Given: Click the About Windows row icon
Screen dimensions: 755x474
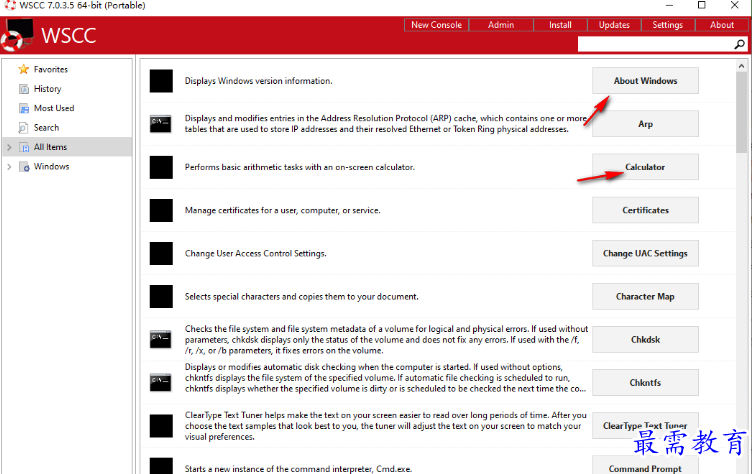Looking at the screenshot, I should point(161,81).
